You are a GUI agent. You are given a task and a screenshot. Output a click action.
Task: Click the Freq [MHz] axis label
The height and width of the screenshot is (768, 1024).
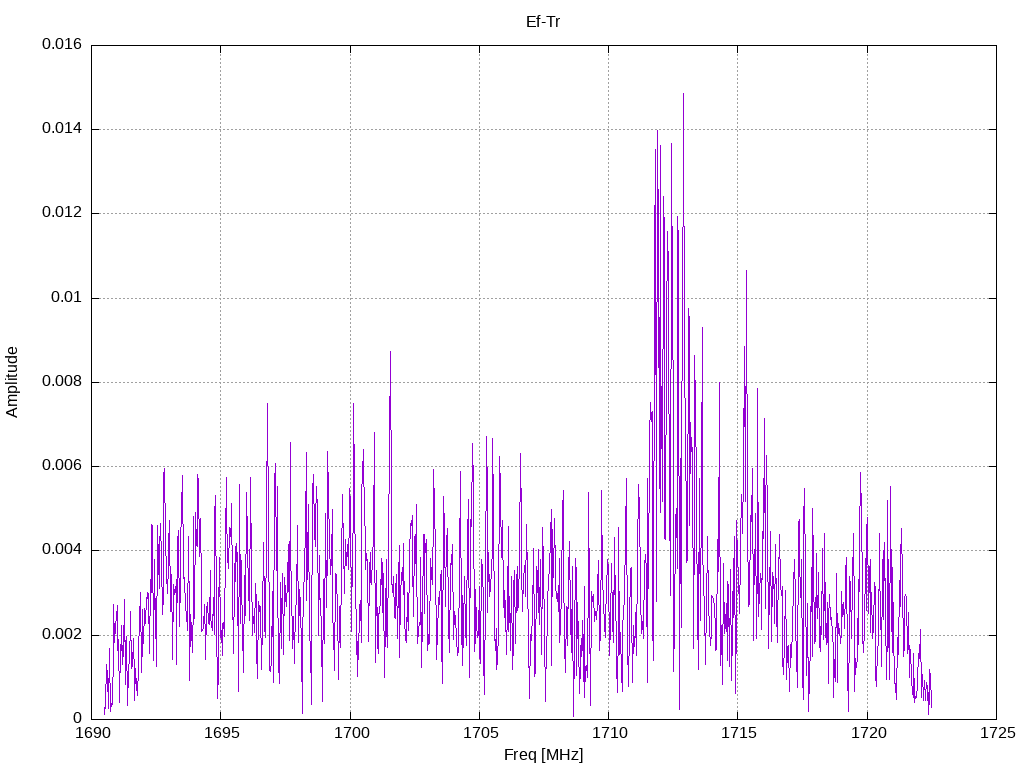(543, 755)
